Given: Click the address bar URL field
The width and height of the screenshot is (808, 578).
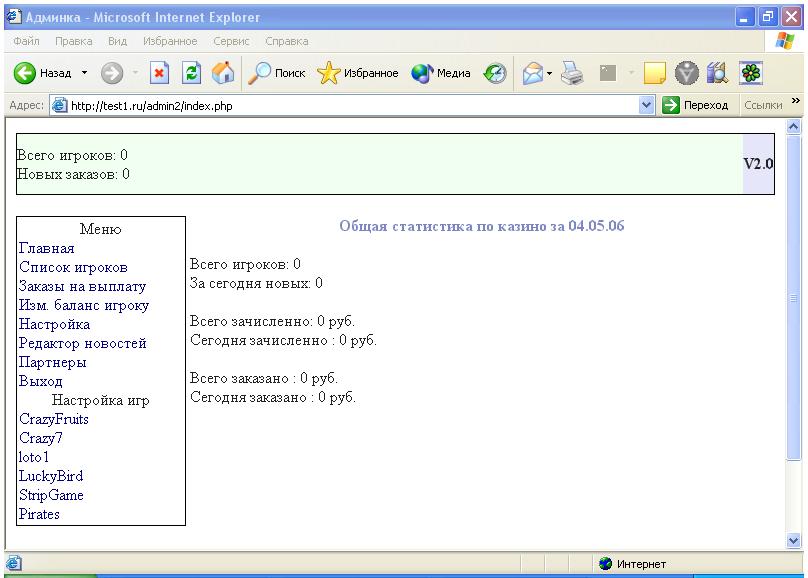Looking at the screenshot, I should 352,106.
